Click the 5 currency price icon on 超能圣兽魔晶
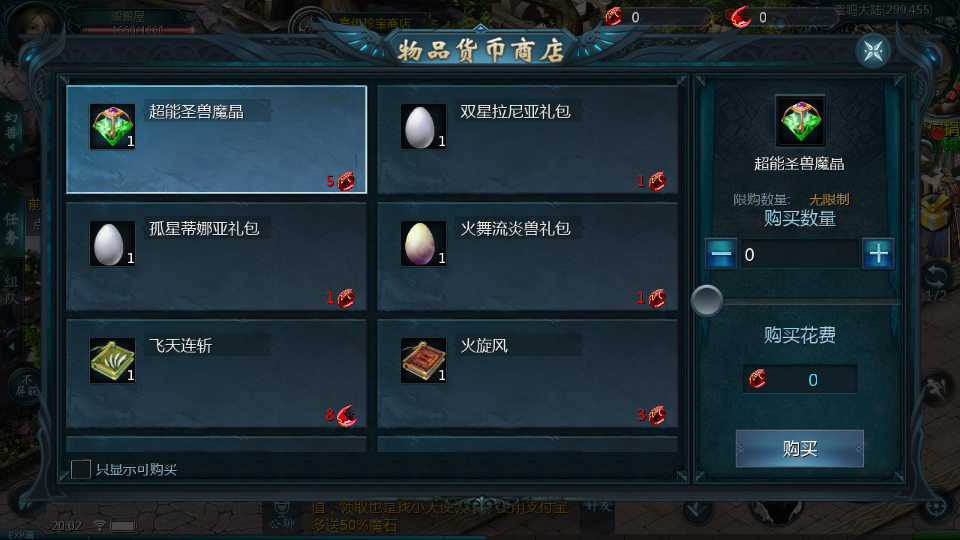The image size is (960, 540). point(346,181)
